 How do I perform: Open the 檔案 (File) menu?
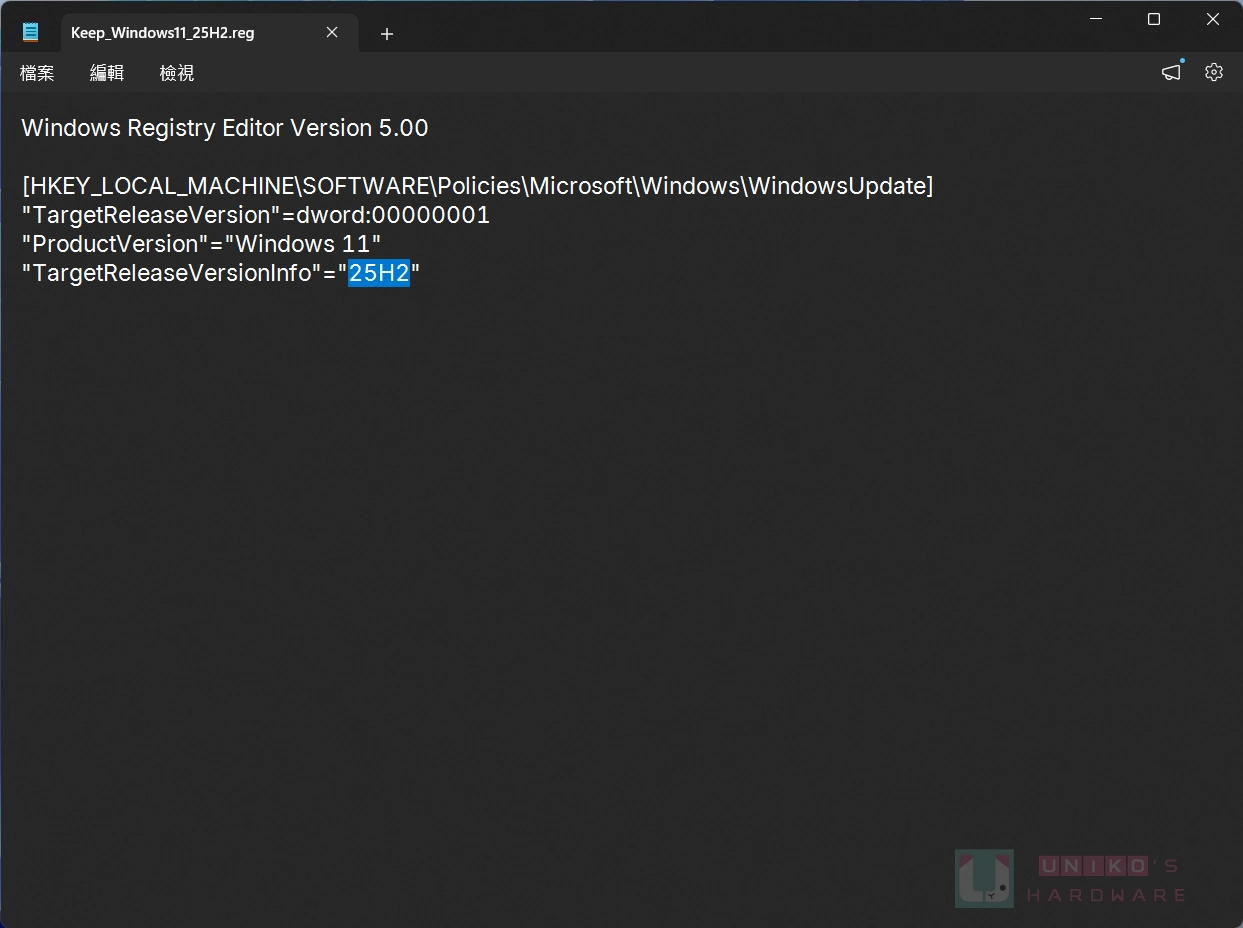click(37, 73)
